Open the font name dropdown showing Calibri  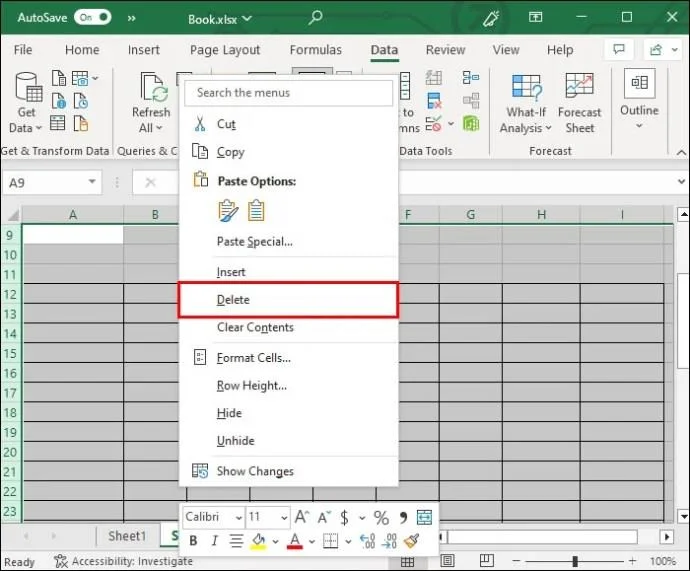239,518
